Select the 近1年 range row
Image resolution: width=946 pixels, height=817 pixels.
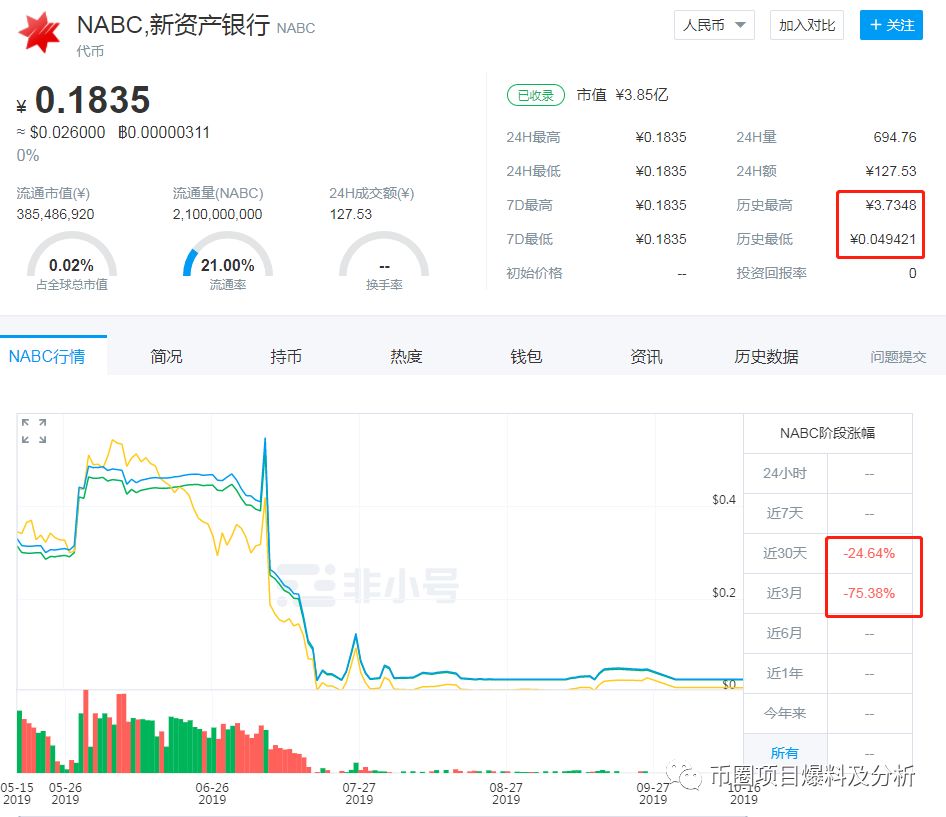[828, 673]
